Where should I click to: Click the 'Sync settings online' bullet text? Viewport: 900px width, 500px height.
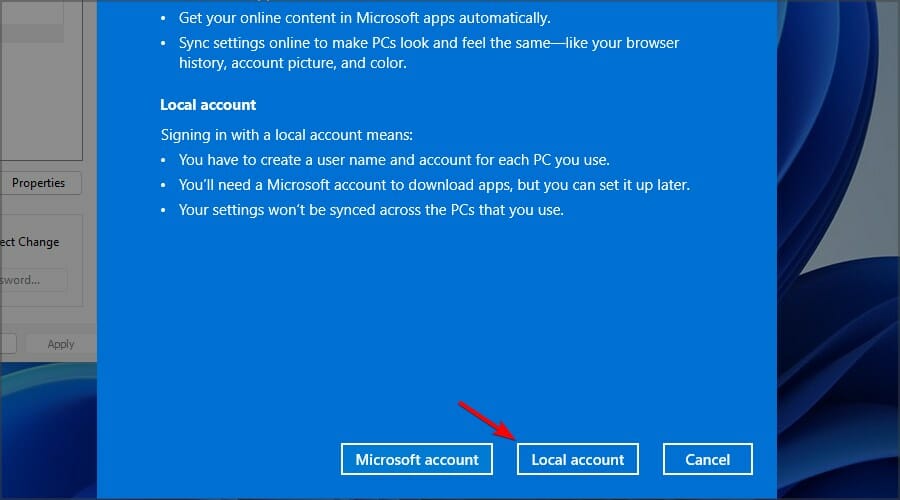click(x=429, y=53)
